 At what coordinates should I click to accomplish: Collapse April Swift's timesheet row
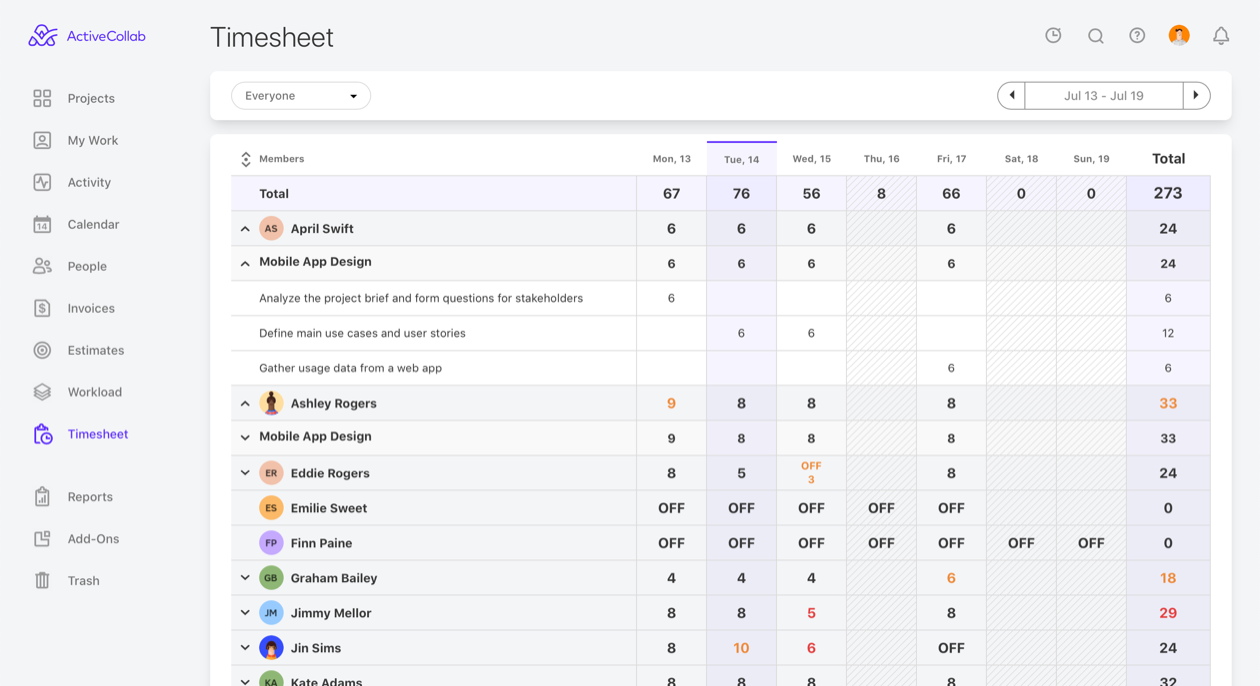(245, 229)
